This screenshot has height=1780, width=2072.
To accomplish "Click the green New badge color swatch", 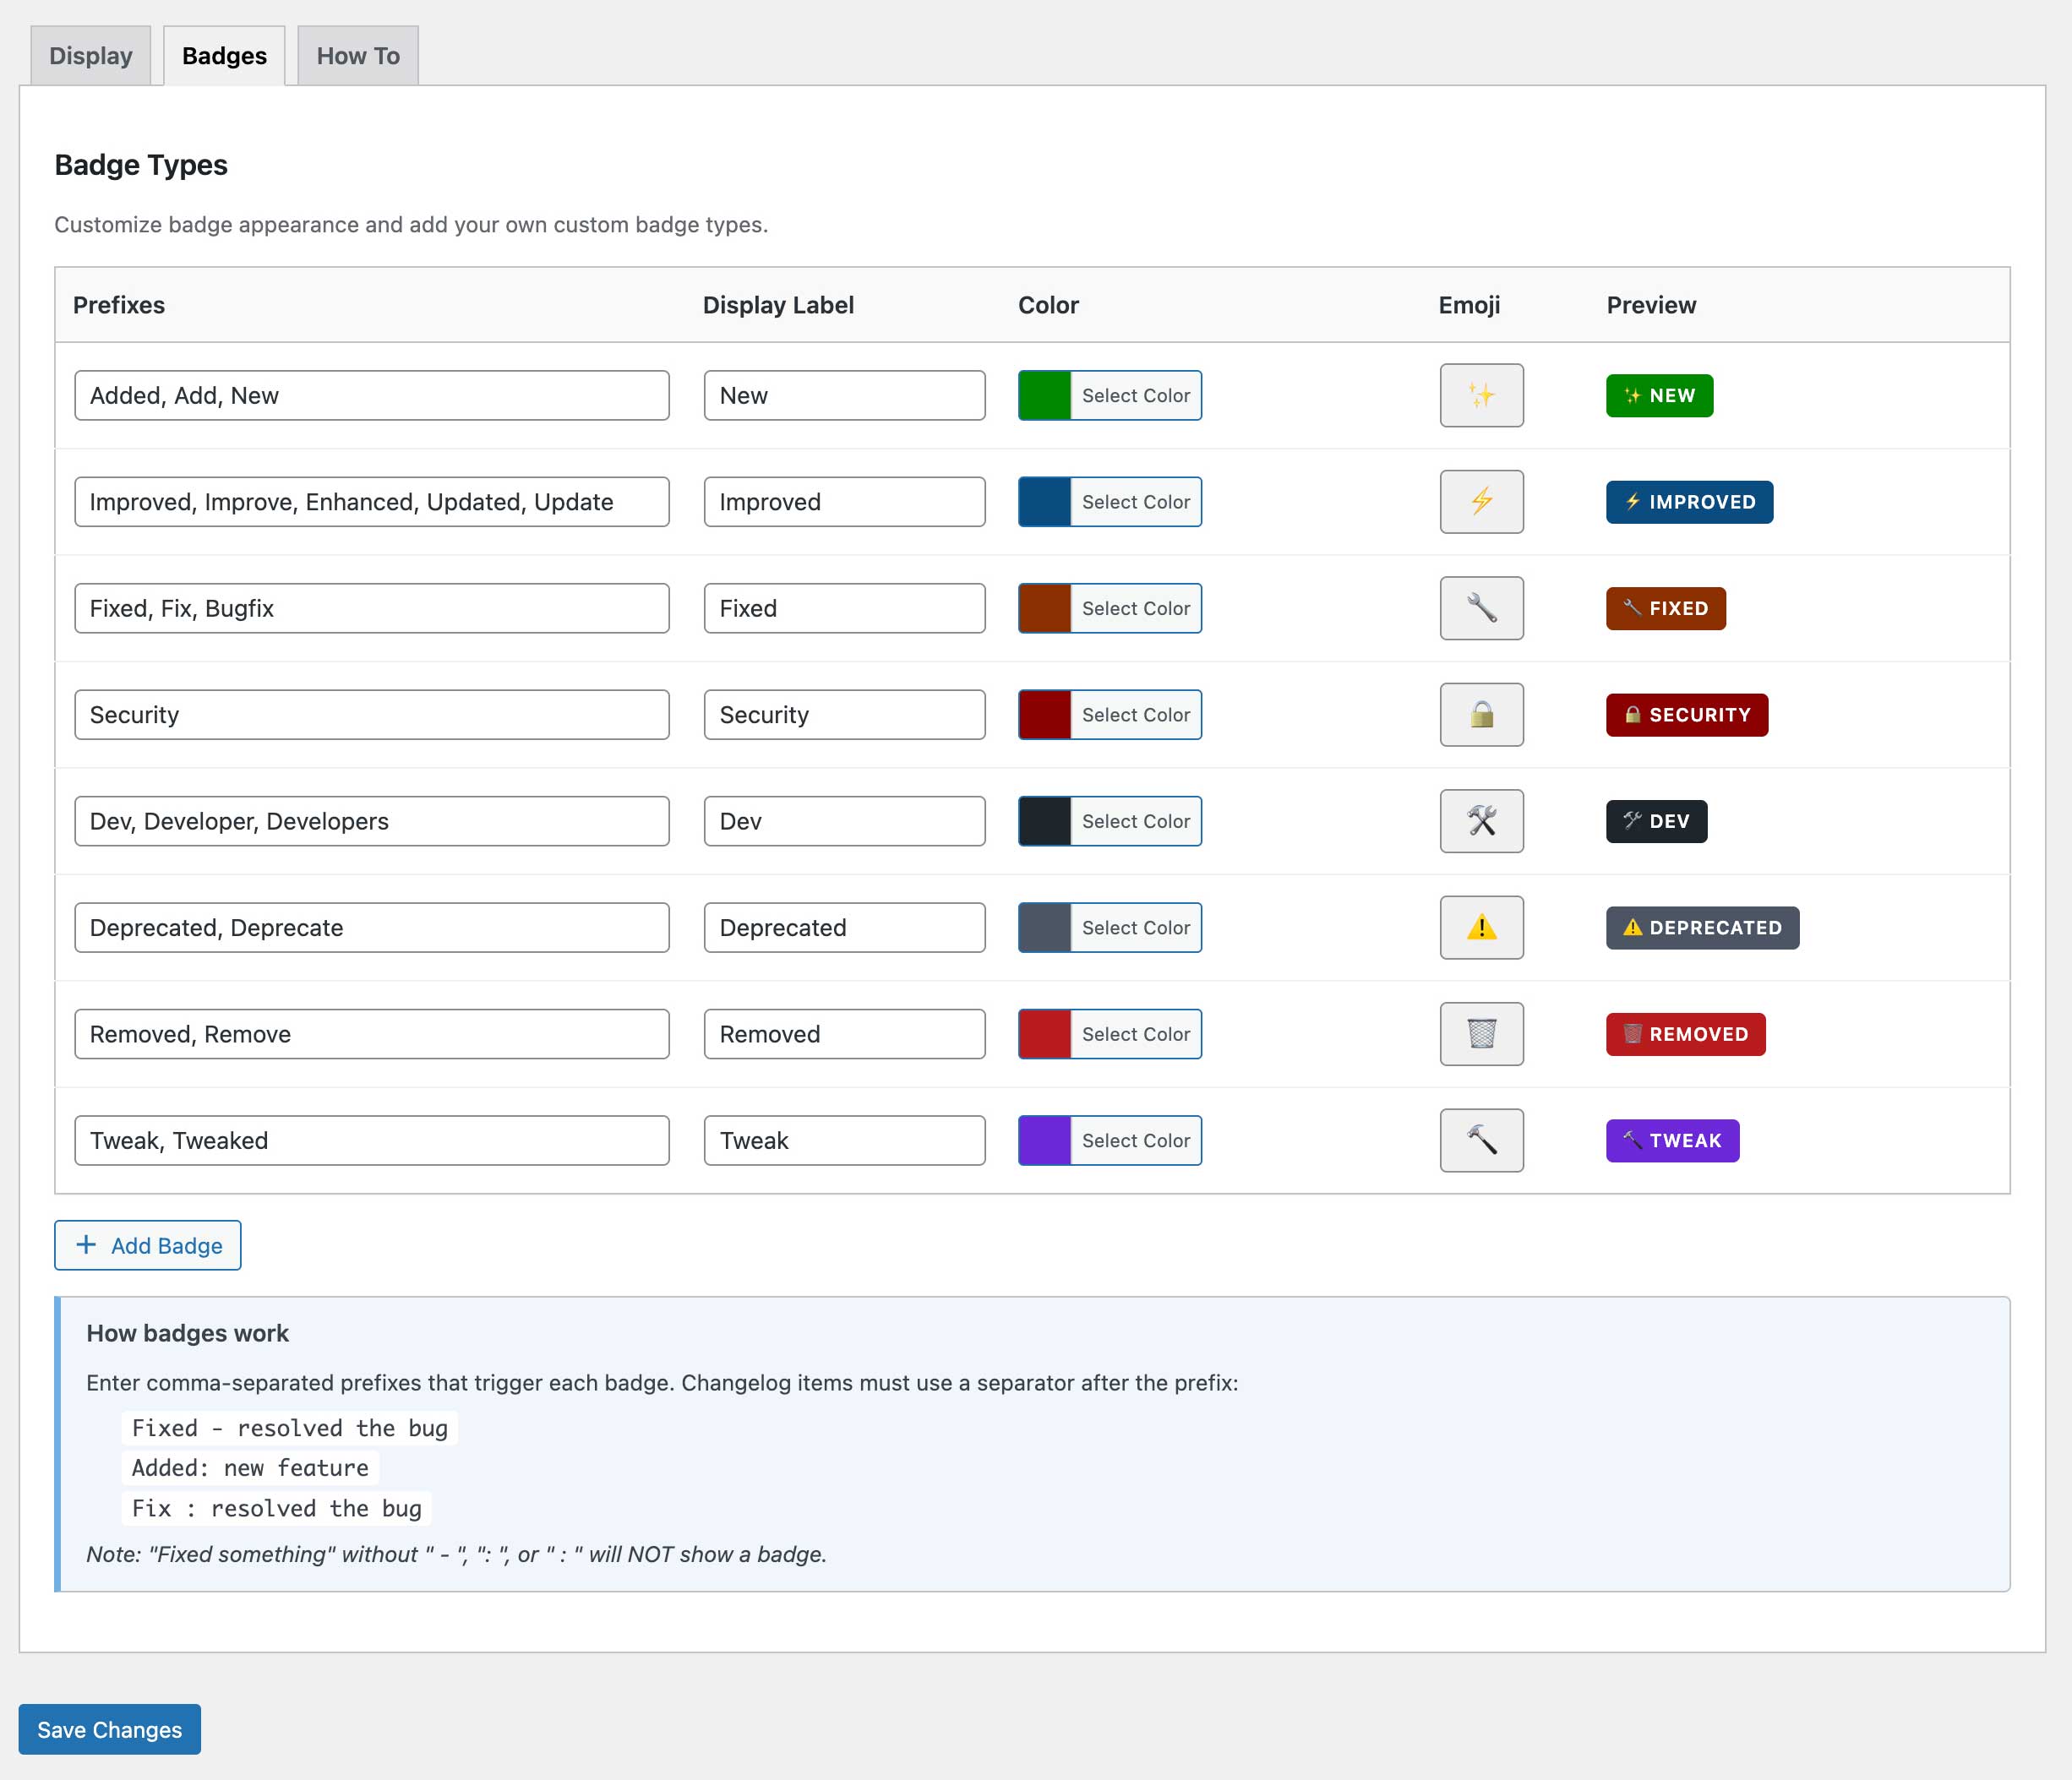I will click(x=1044, y=395).
